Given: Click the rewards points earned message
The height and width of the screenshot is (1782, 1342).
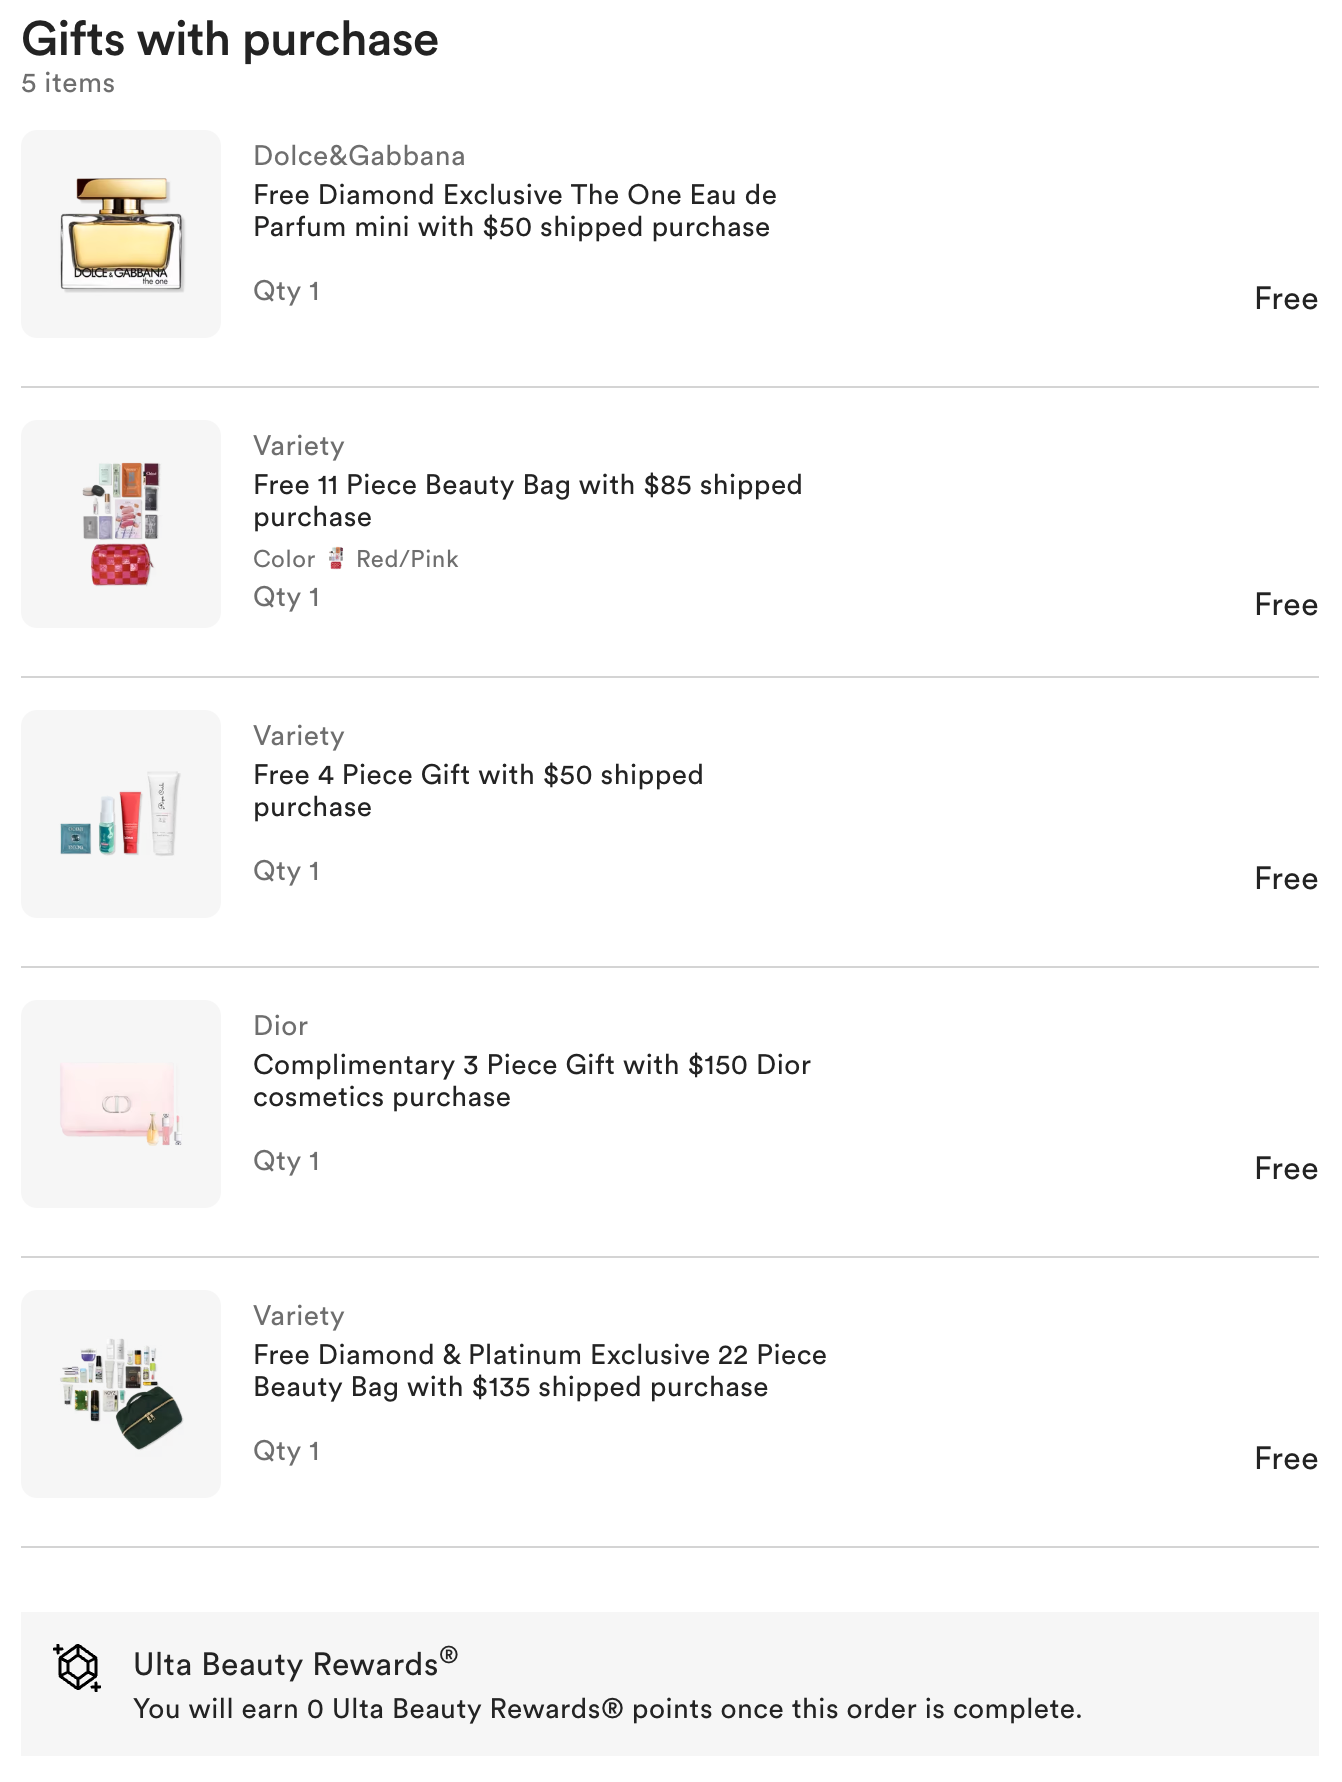Looking at the screenshot, I should tap(607, 1709).
